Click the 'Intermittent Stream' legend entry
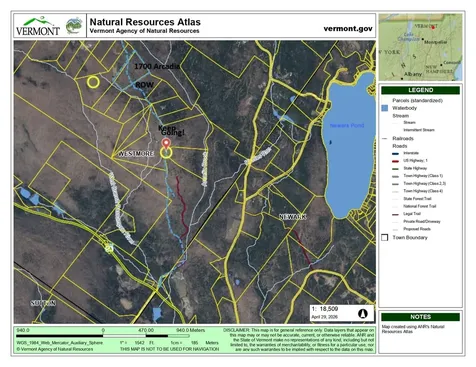476x367 pixels. (419, 130)
